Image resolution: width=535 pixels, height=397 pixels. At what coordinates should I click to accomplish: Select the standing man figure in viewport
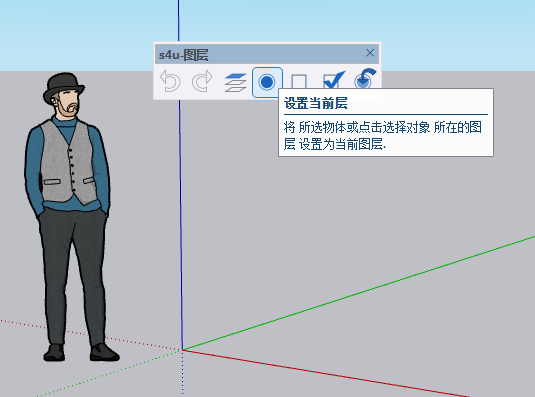pos(72,217)
